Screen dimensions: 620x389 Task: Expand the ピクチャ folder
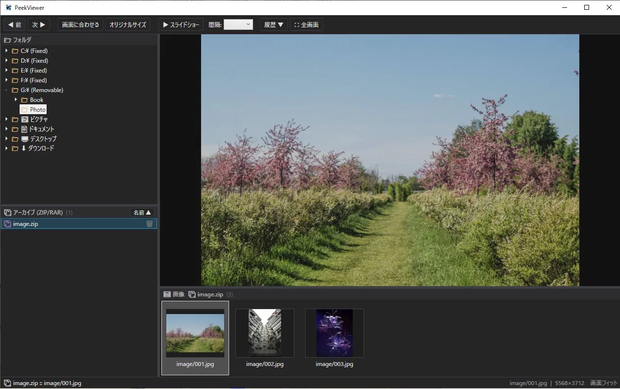point(6,119)
